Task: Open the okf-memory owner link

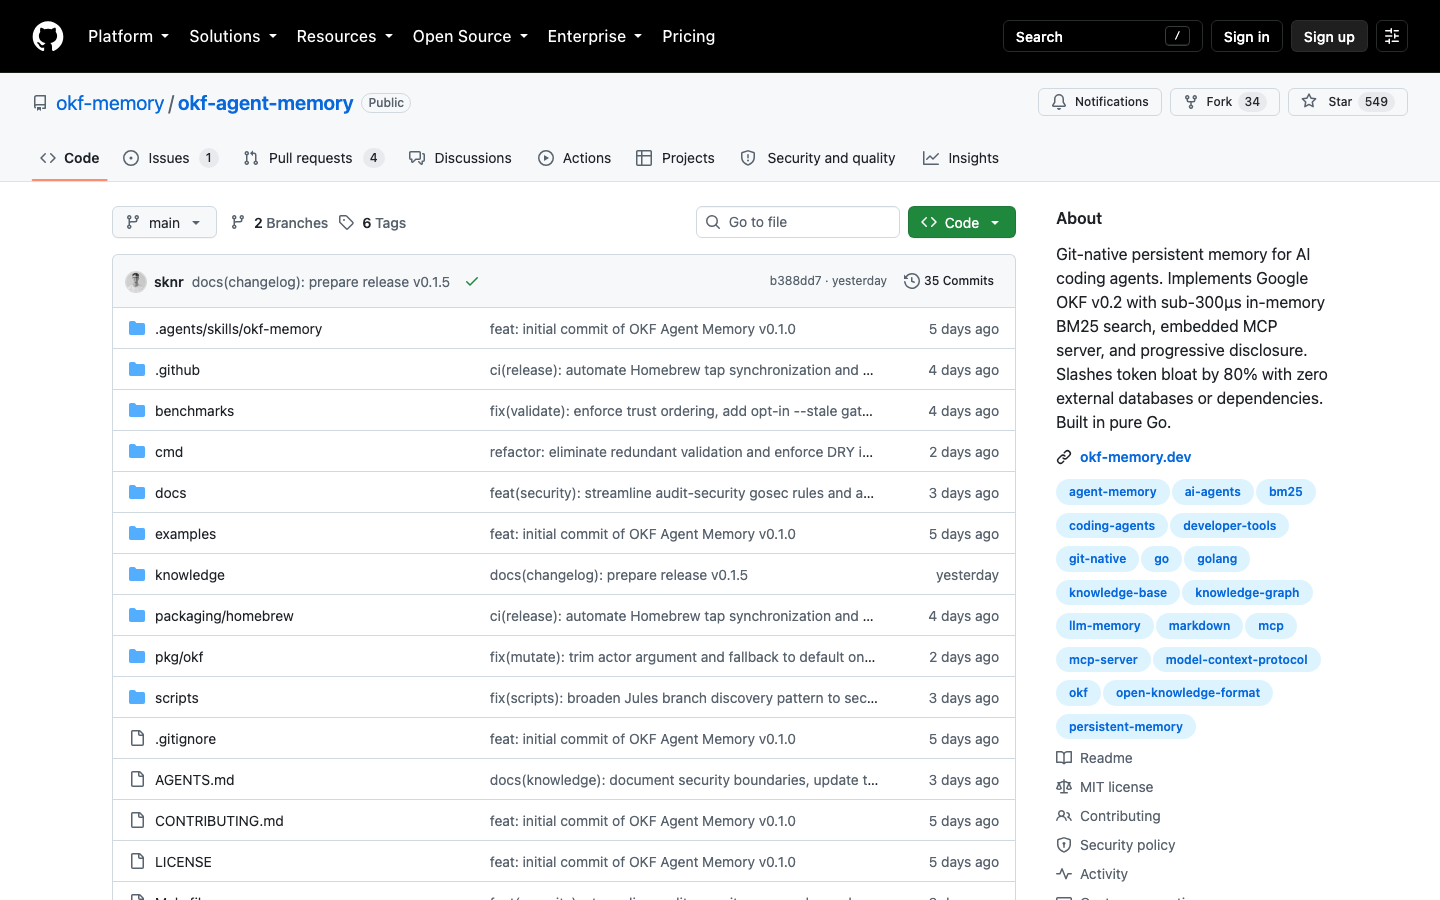Action: point(110,103)
